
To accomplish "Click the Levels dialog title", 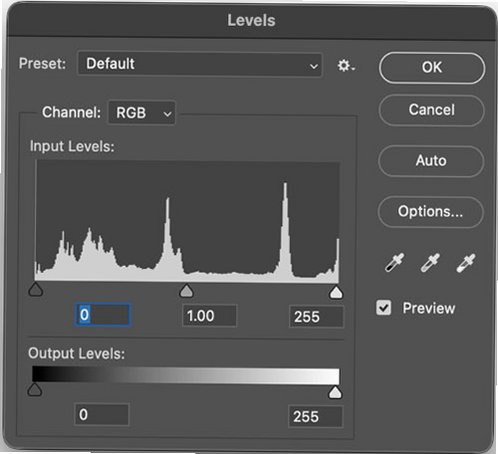I will [251, 21].
